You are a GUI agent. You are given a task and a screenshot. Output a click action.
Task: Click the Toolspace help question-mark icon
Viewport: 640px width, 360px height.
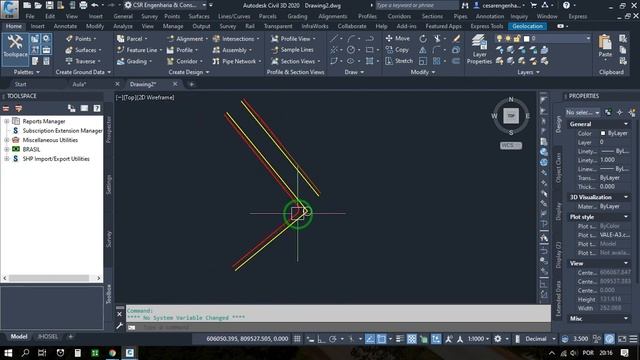coord(97,108)
